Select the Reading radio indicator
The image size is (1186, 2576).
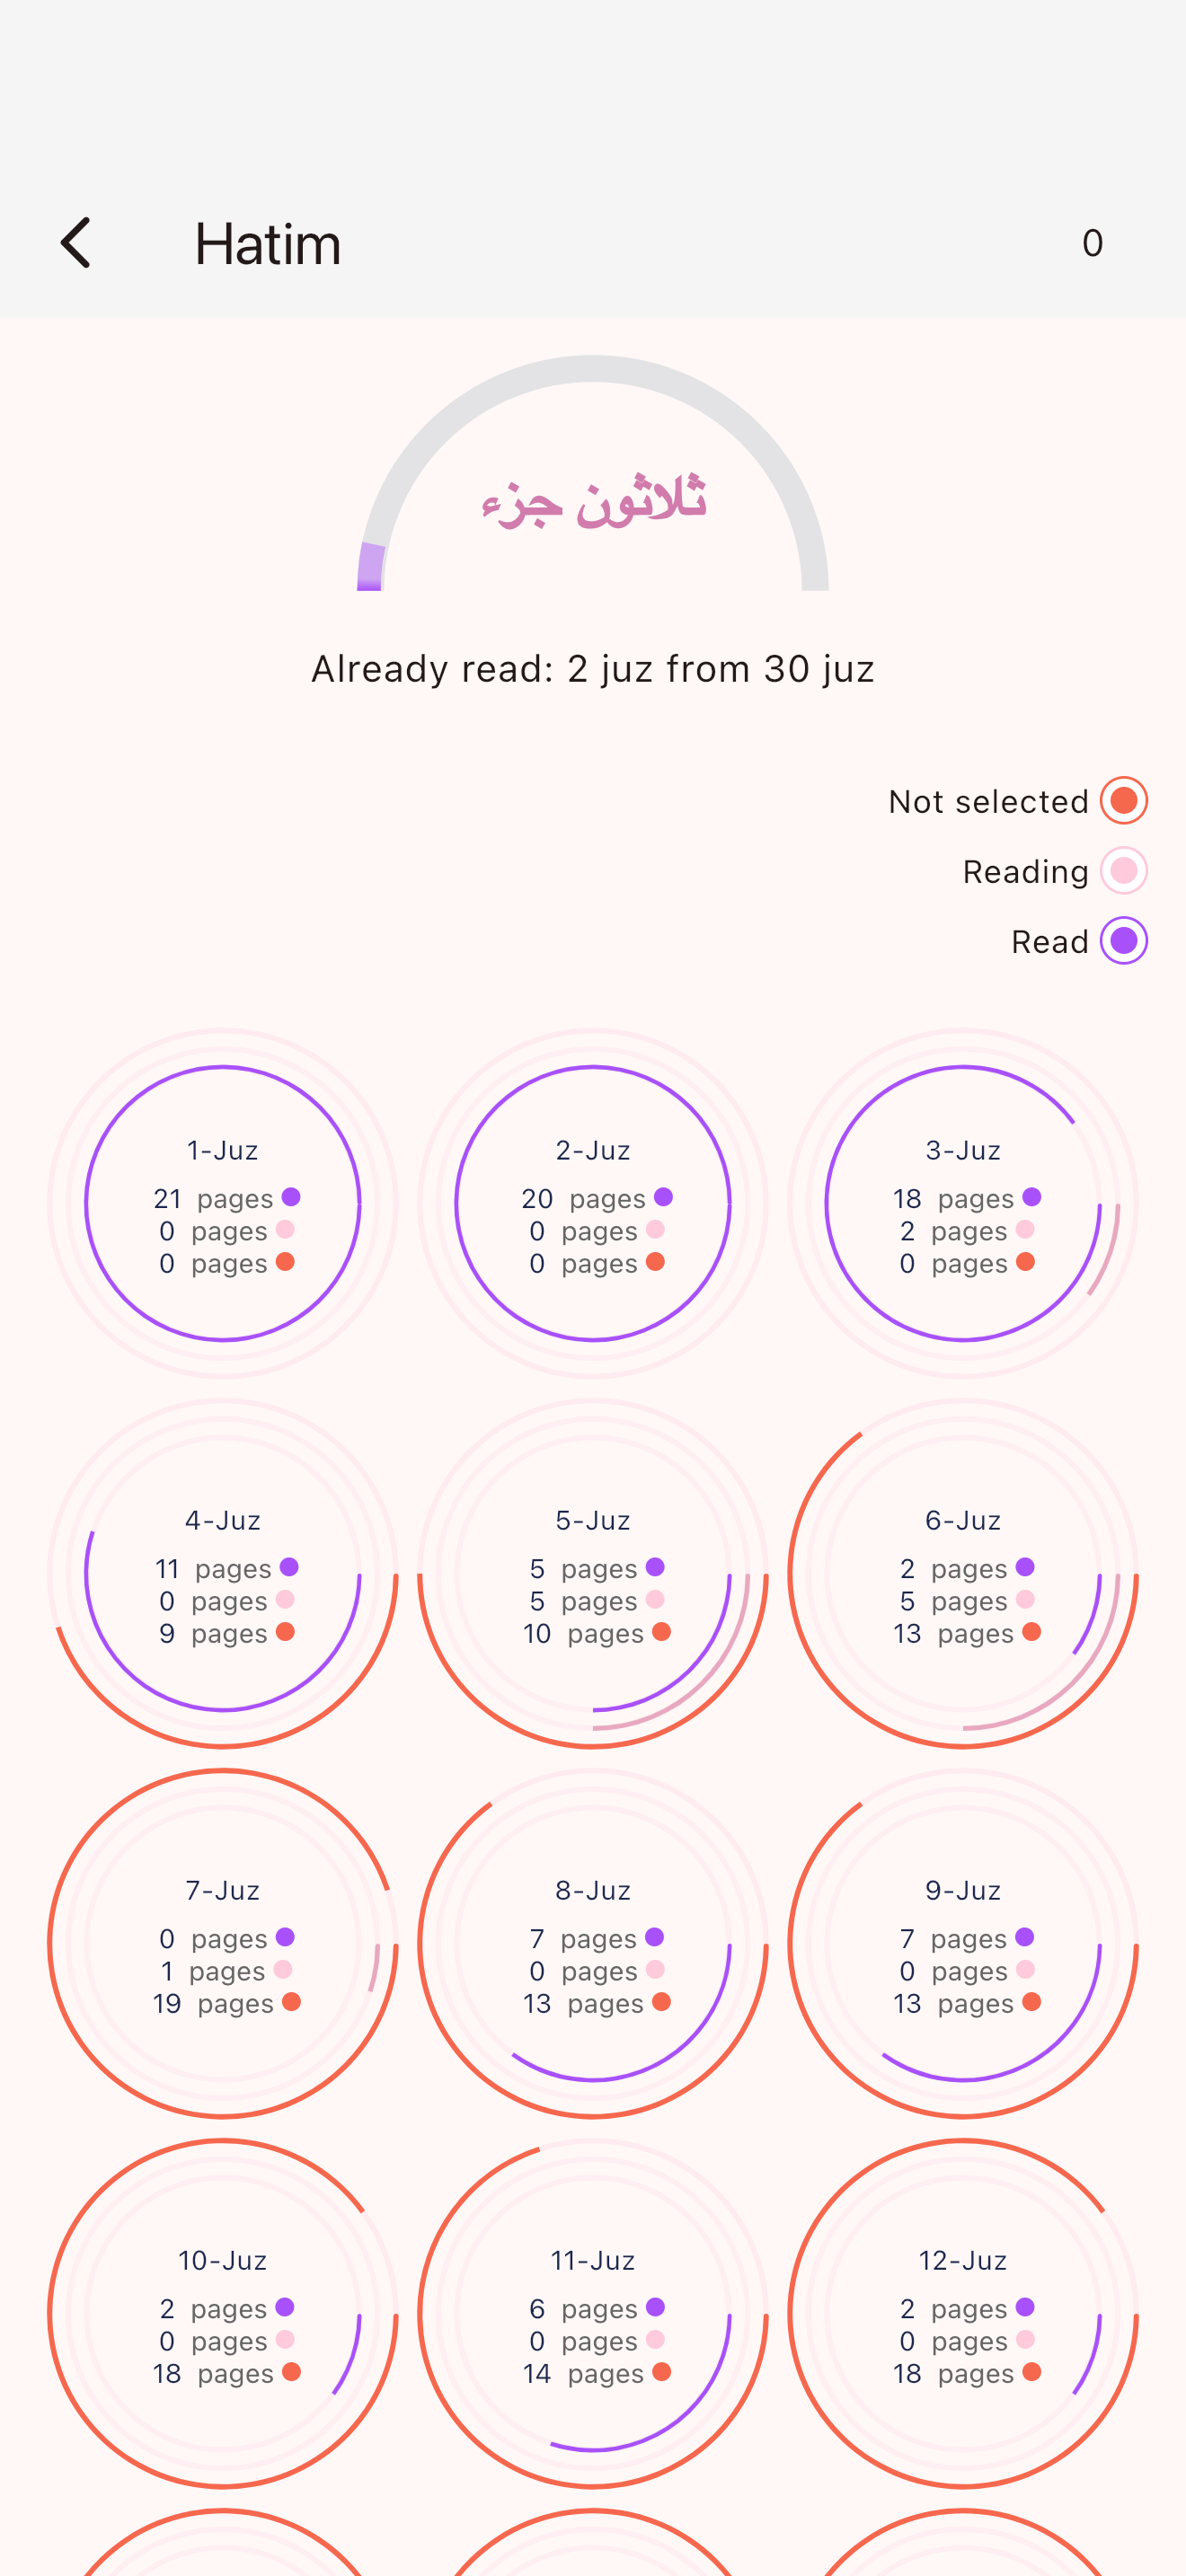click(1123, 871)
